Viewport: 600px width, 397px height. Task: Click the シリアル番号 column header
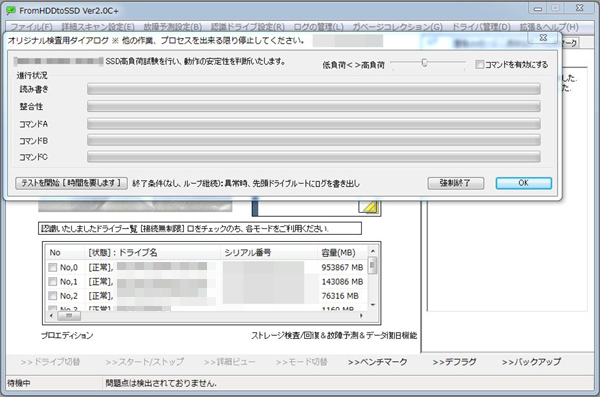coord(269,253)
